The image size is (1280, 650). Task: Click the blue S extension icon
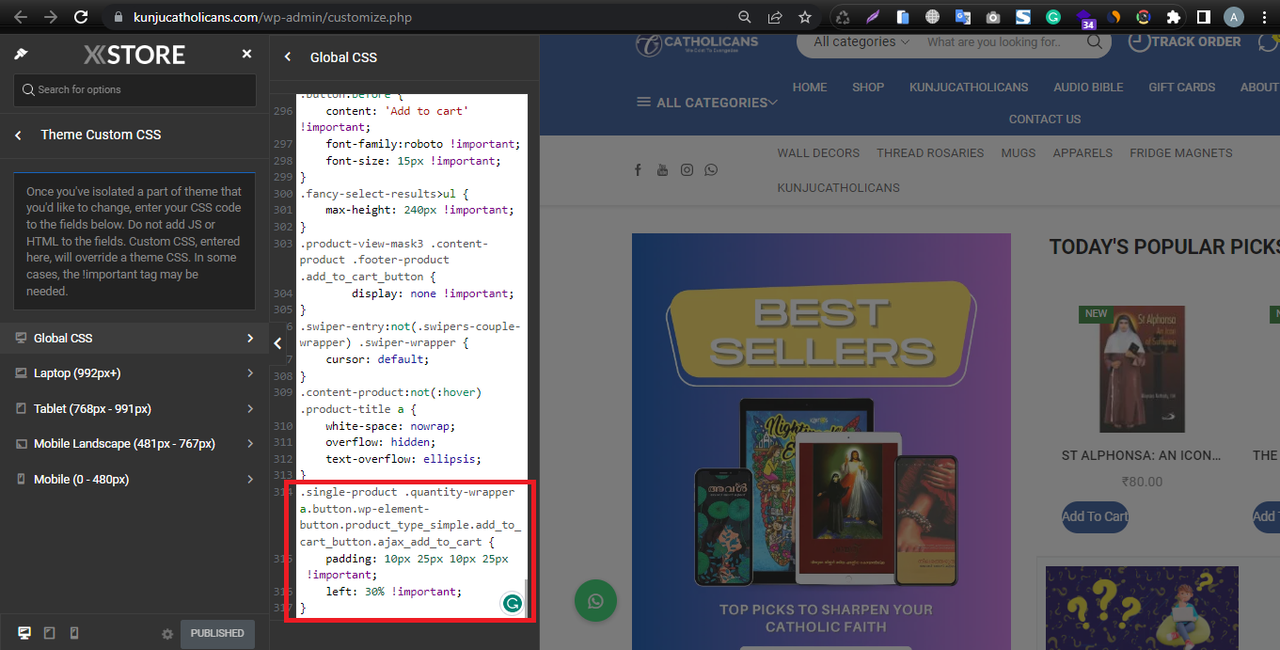[x=1023, y=17]
